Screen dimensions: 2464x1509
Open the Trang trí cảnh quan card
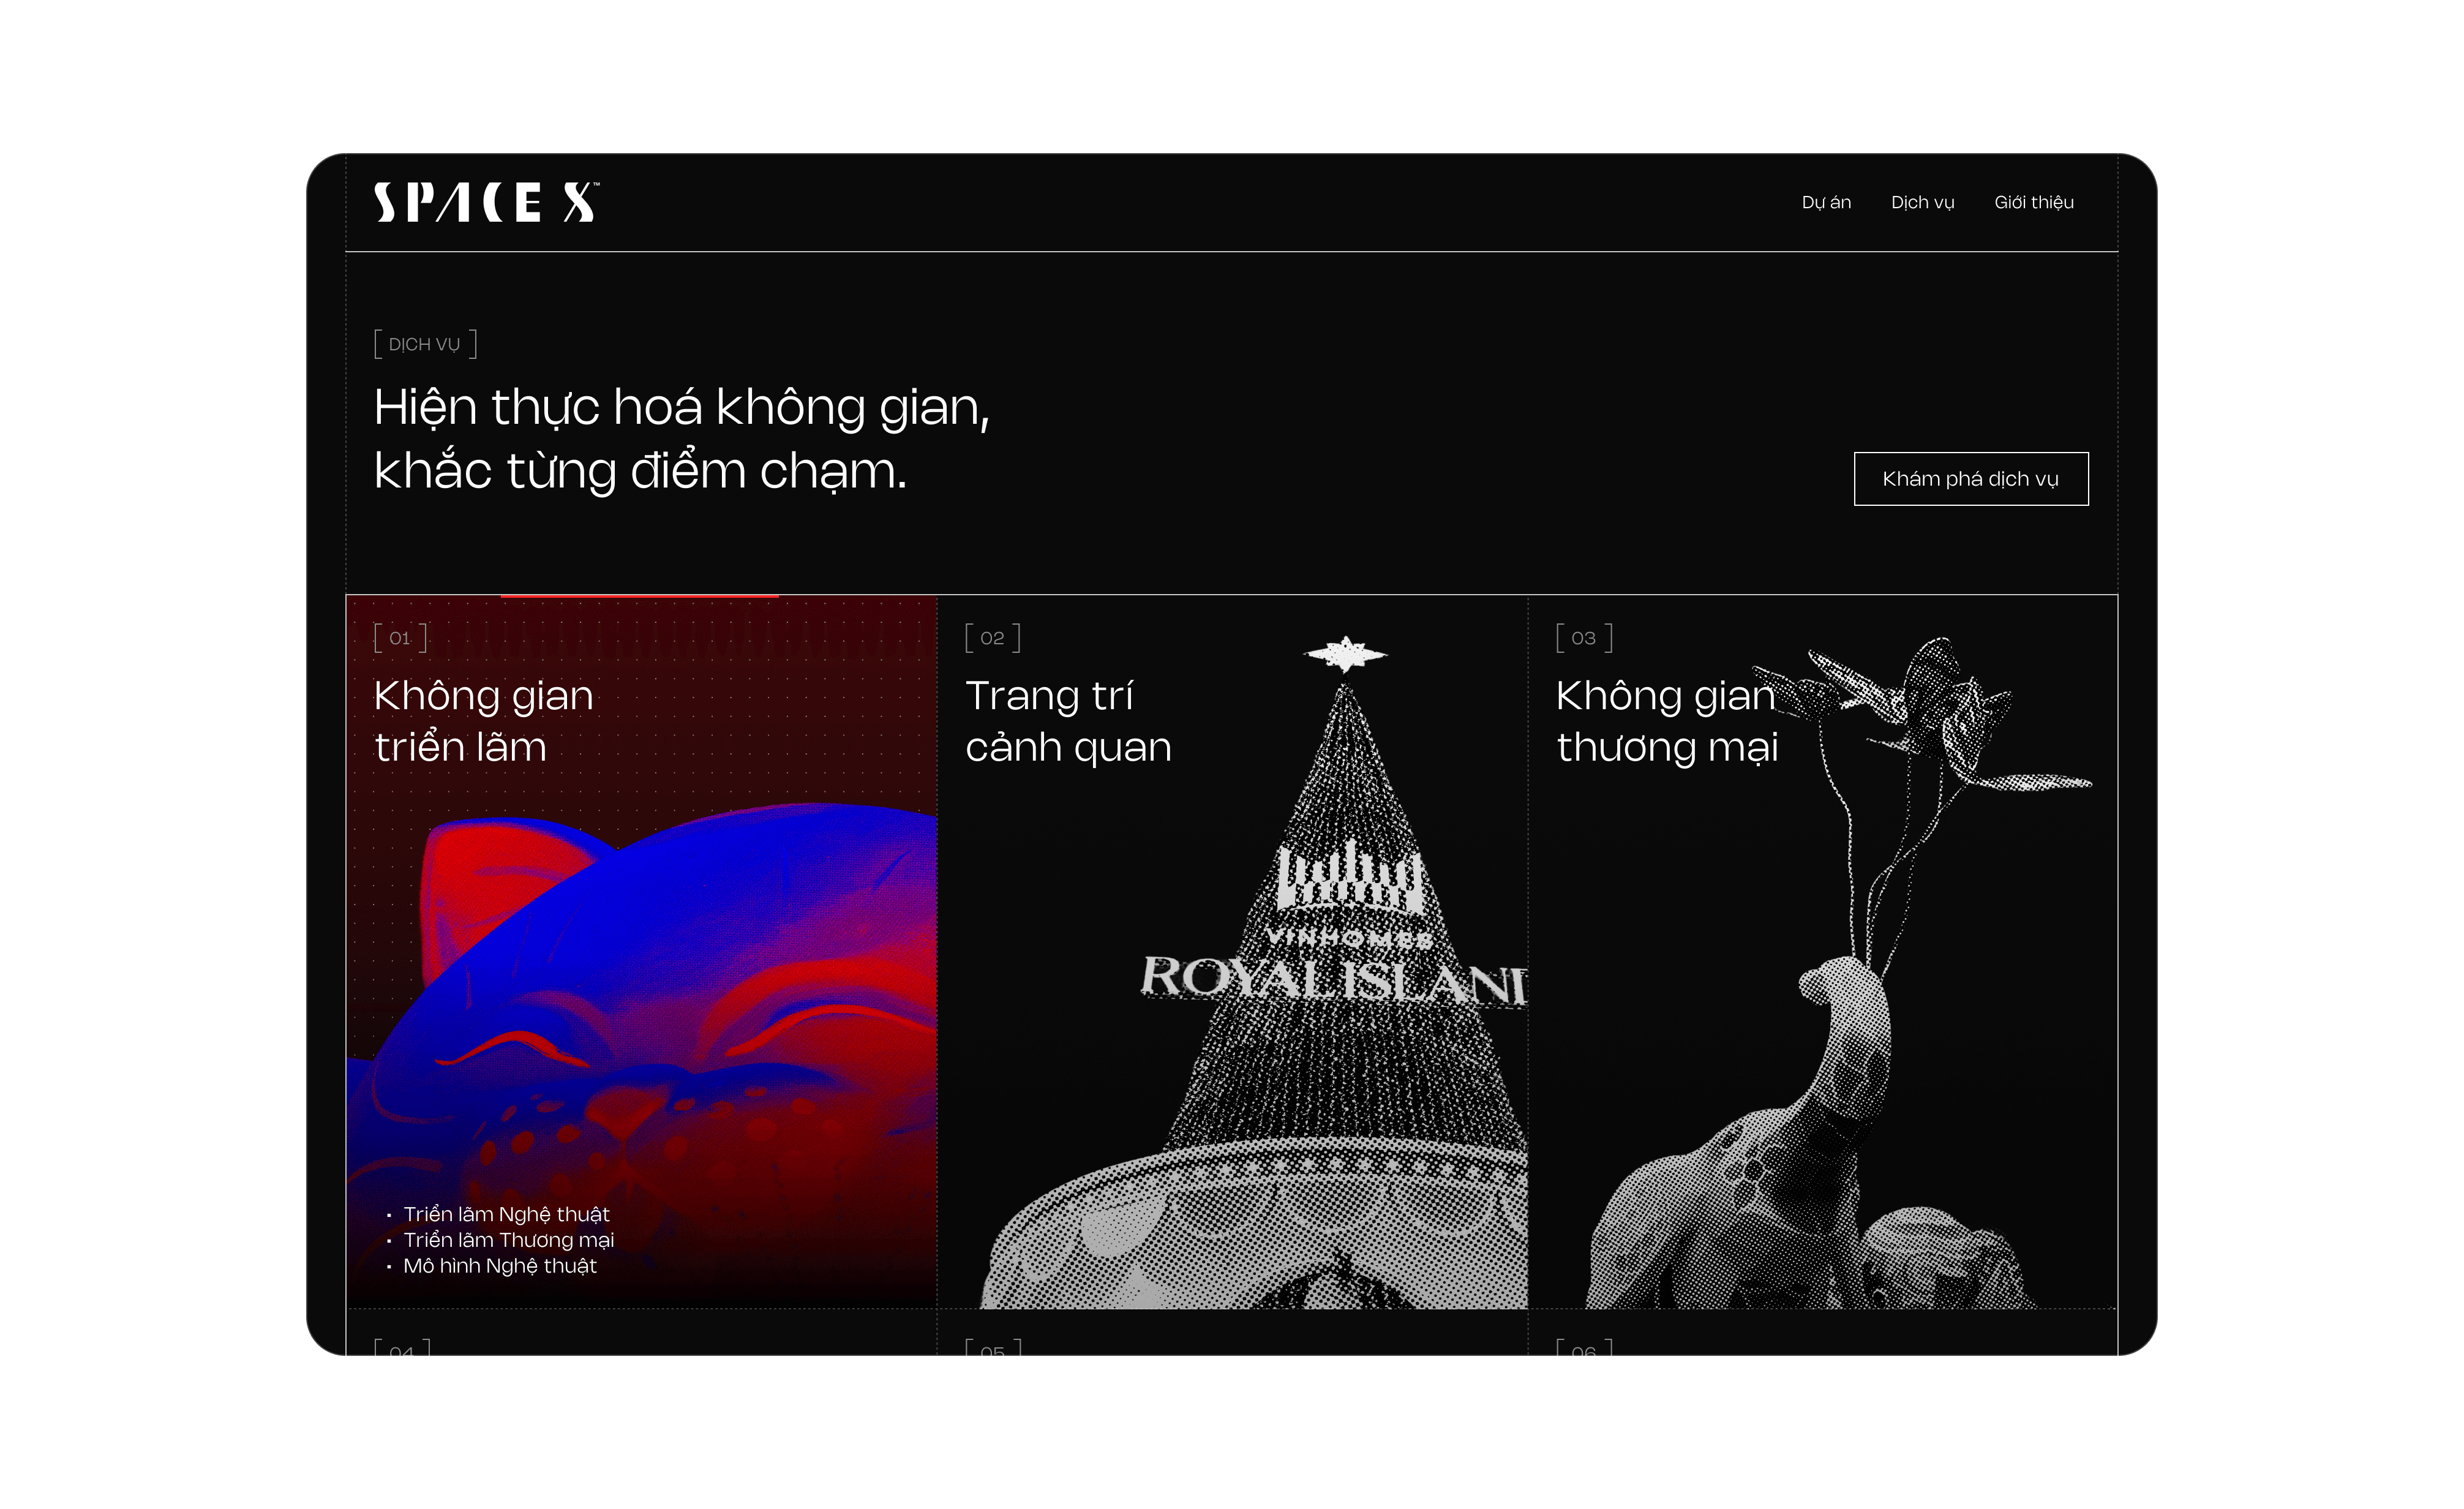click(1232, 952)
